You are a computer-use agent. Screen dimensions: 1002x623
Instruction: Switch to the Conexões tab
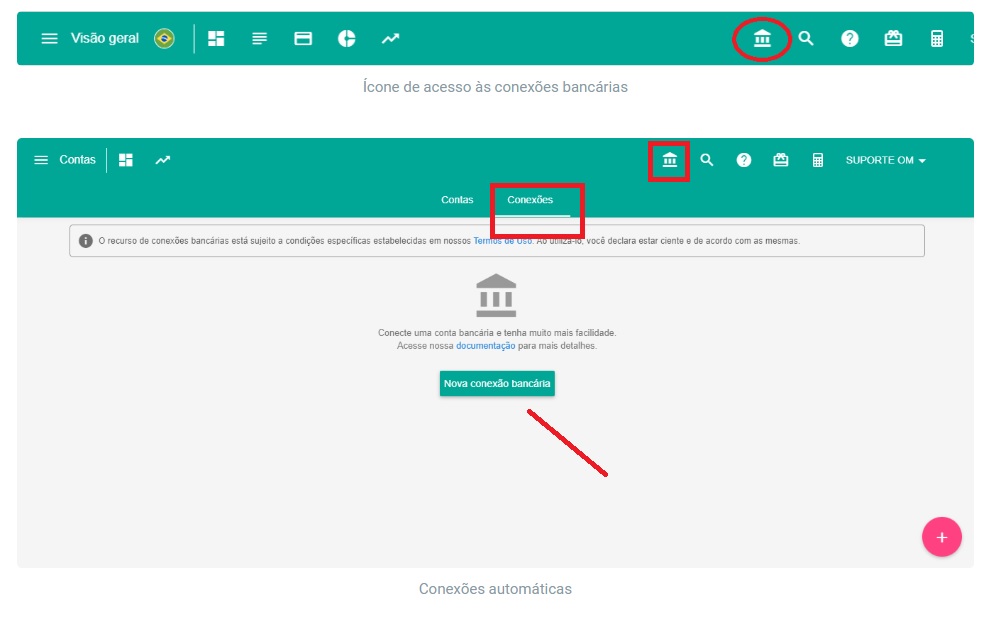click(530, 200)
